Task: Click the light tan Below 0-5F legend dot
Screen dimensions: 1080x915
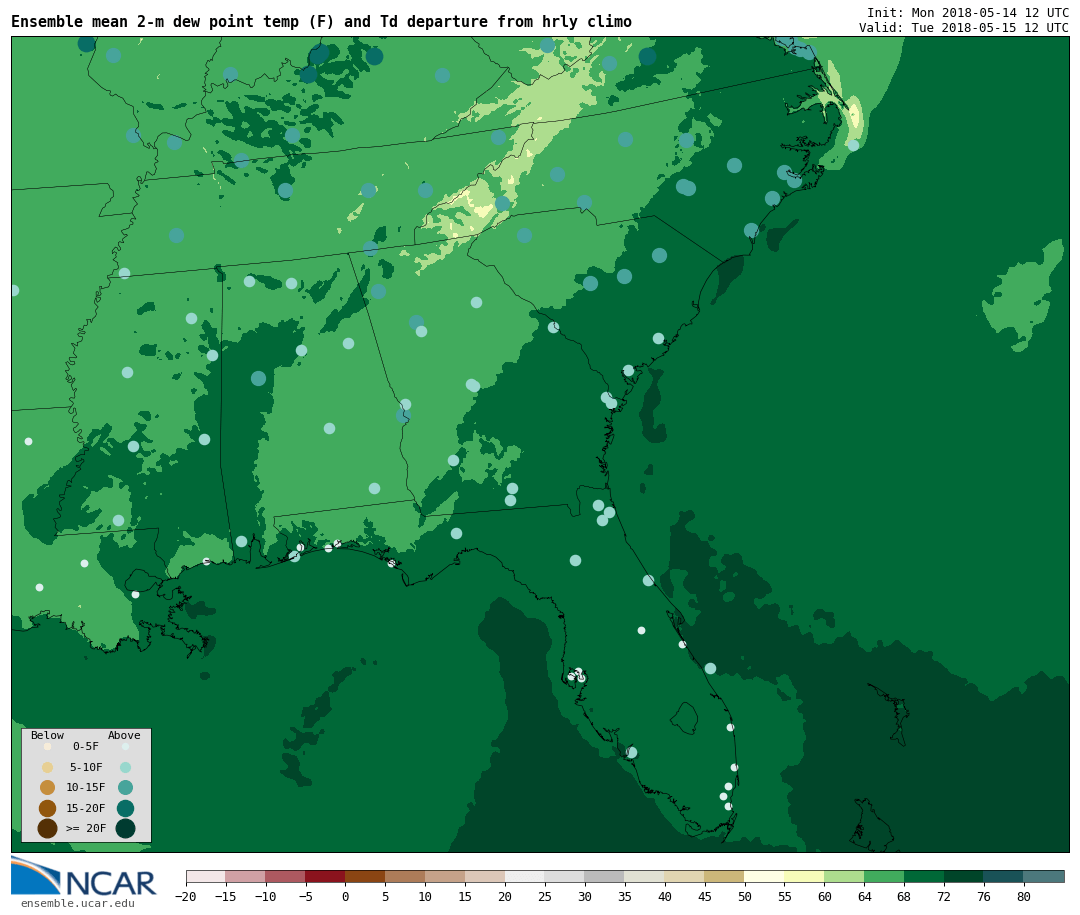Action: [48, 746]
